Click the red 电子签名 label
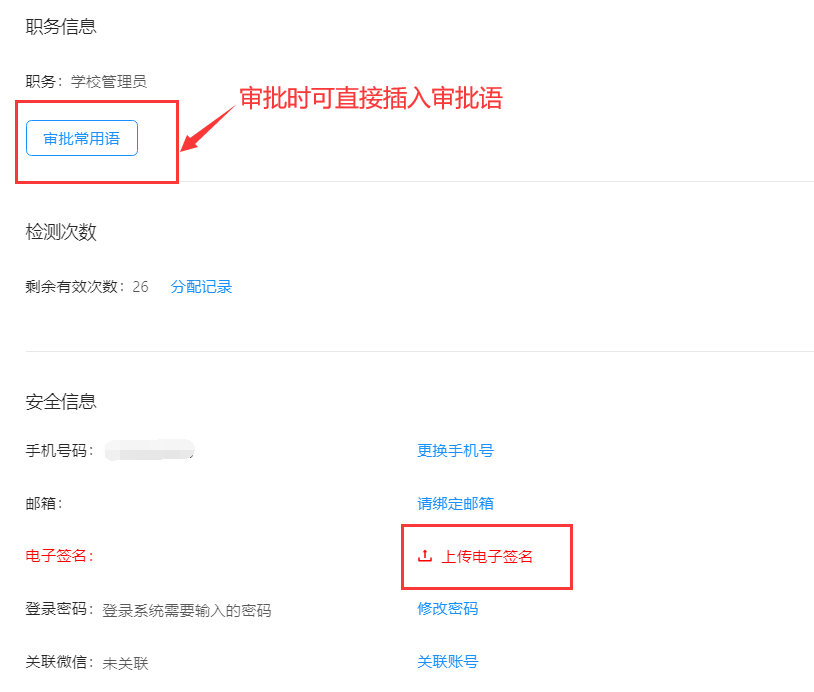Viewport: 814px width, 692px height. [59, 556]
